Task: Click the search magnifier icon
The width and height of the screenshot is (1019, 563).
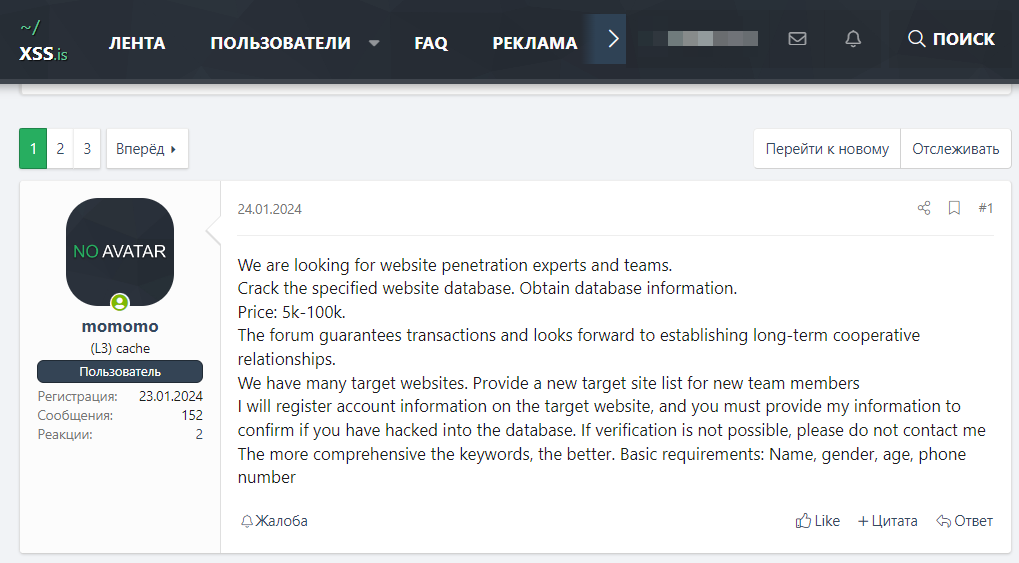Action: 916,39
